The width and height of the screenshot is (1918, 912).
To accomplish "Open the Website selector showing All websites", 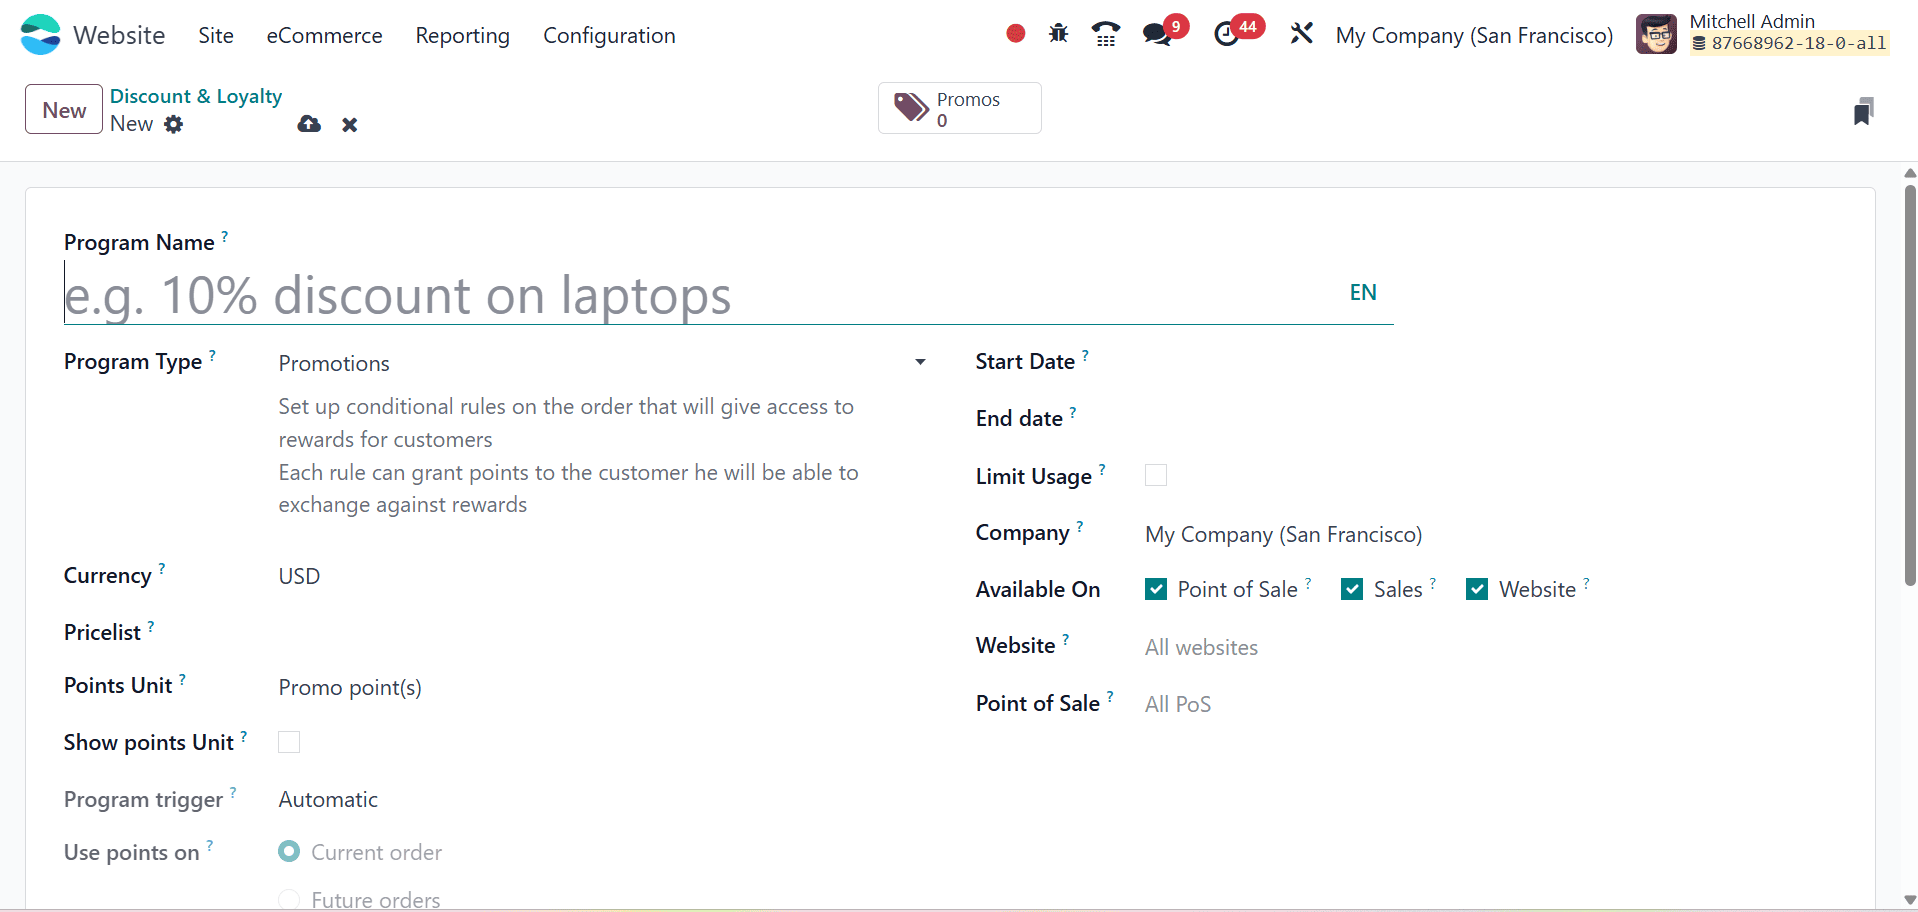I will point(1201,647).
